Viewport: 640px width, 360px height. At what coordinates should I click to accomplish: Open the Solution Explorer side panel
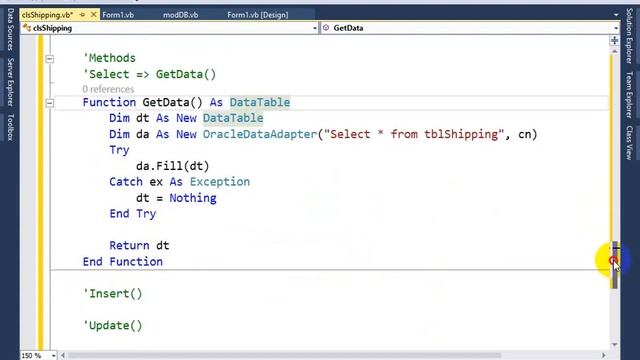point(629,36)
